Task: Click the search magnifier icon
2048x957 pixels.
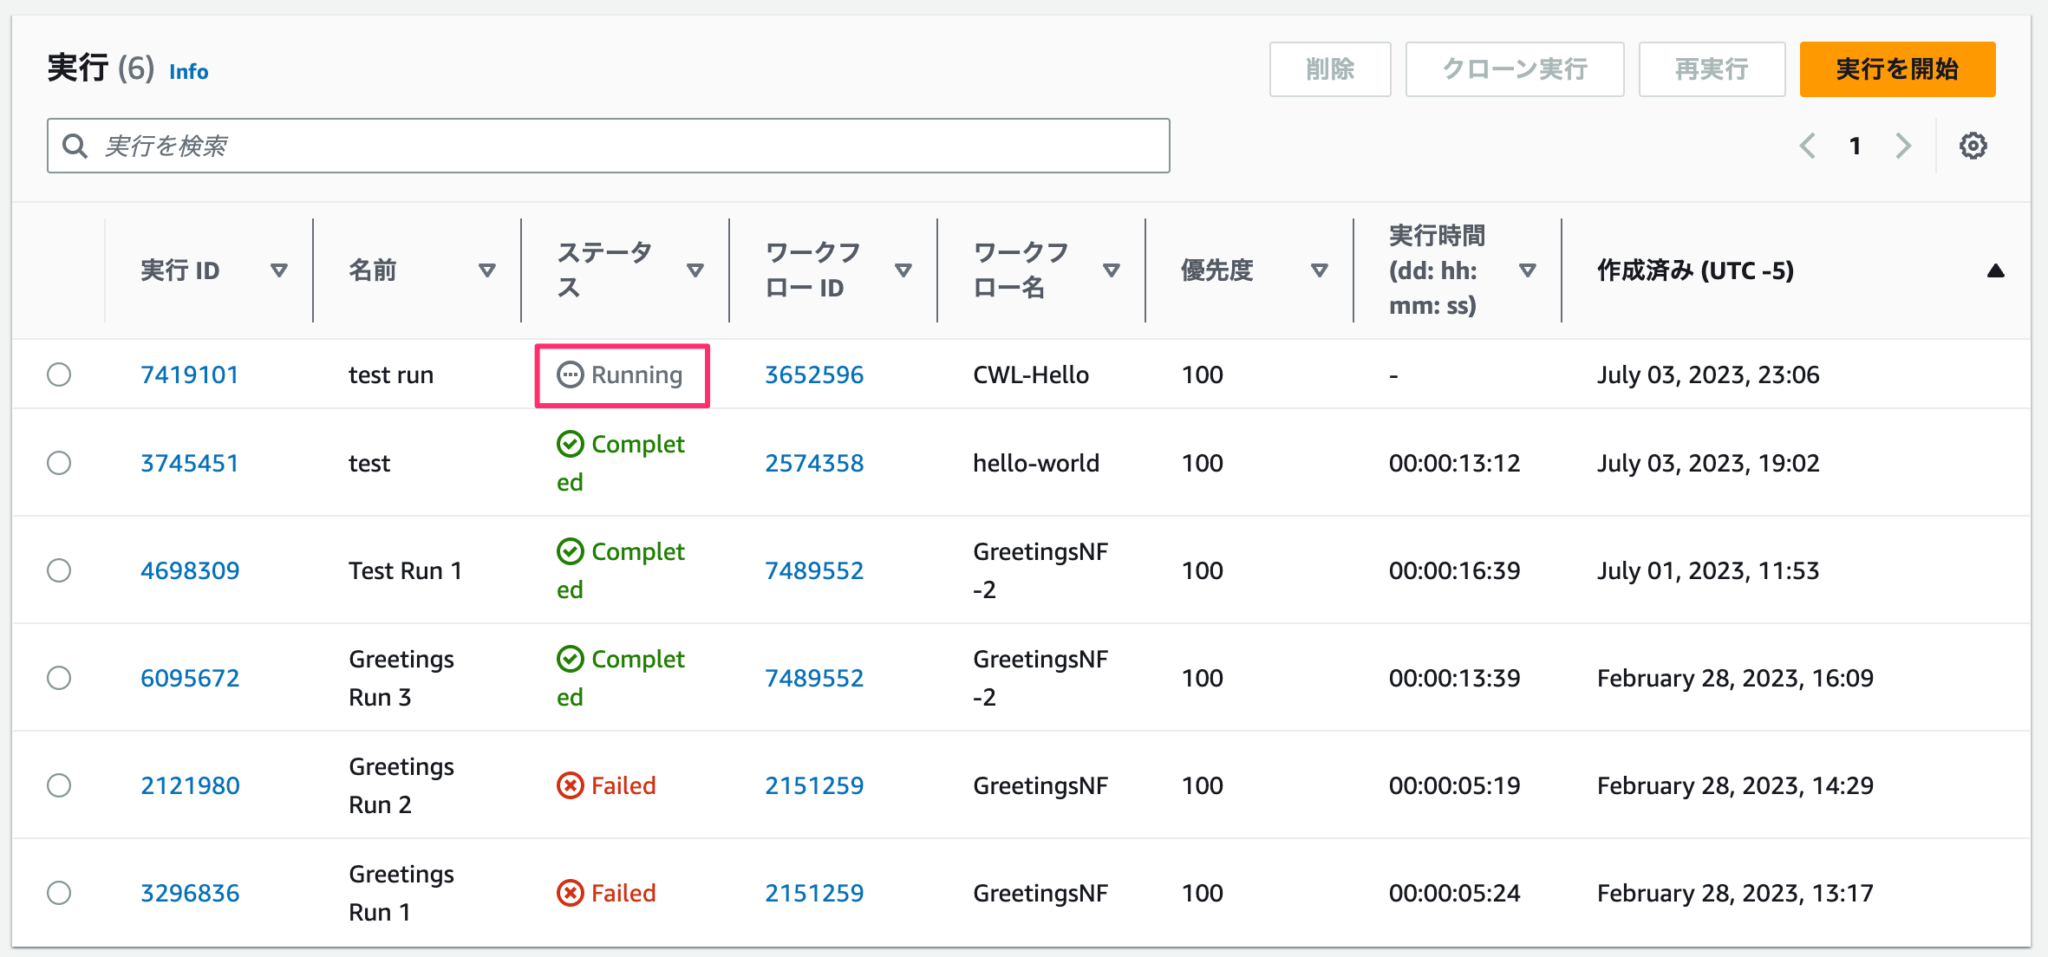Action: (x=75, y=146)
